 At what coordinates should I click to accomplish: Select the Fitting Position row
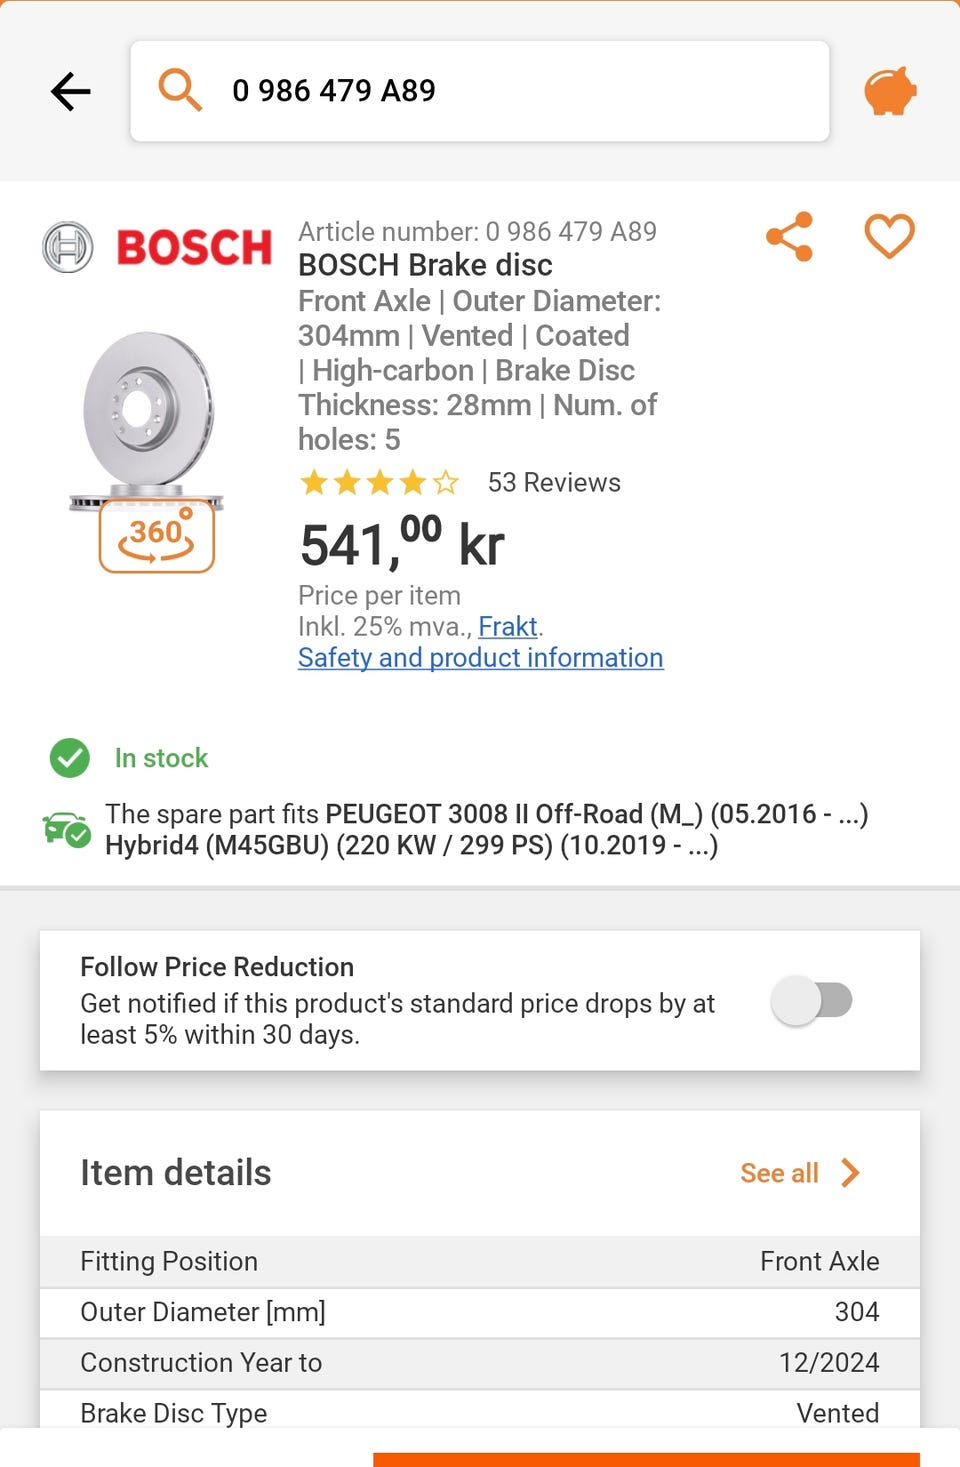(x=480, y=1262)
